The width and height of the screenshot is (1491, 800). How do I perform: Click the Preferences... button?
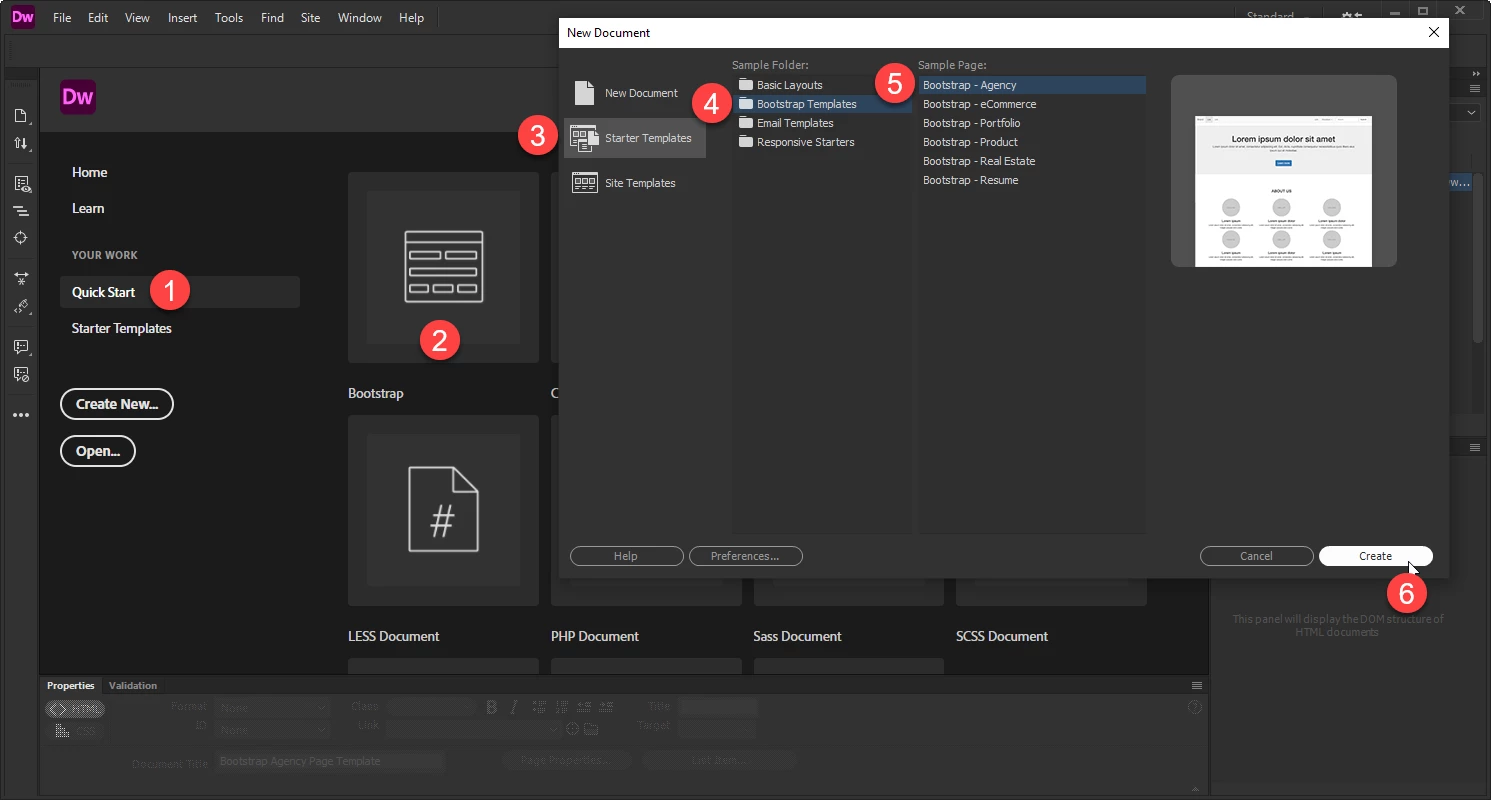pos(746,556)
